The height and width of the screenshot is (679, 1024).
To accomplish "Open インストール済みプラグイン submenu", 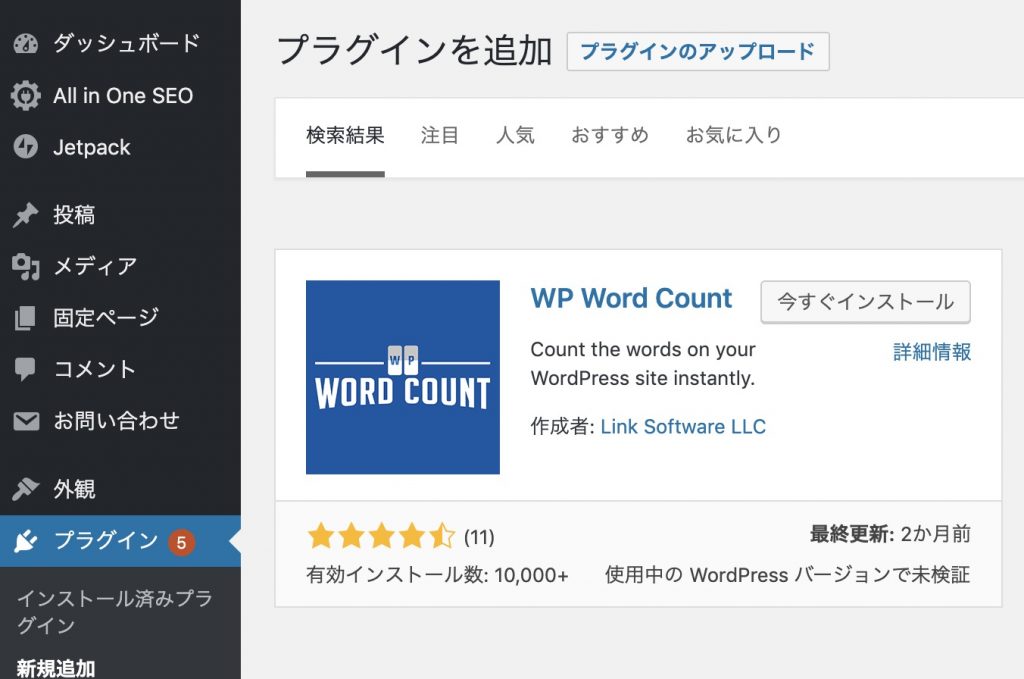I will click(114, 612).
